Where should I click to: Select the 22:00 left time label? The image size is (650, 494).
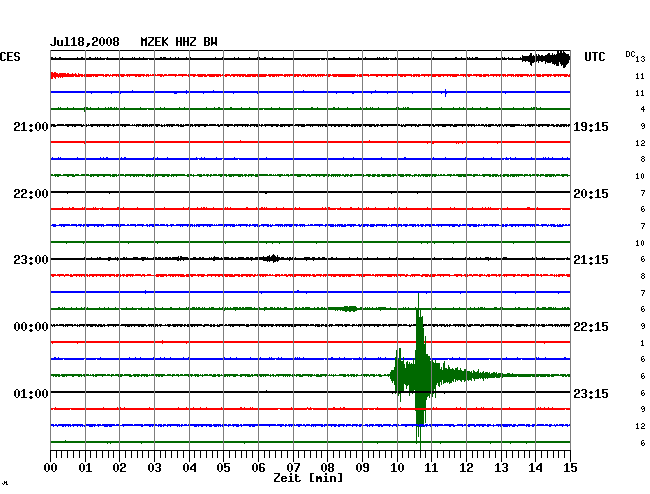[31, 193]
